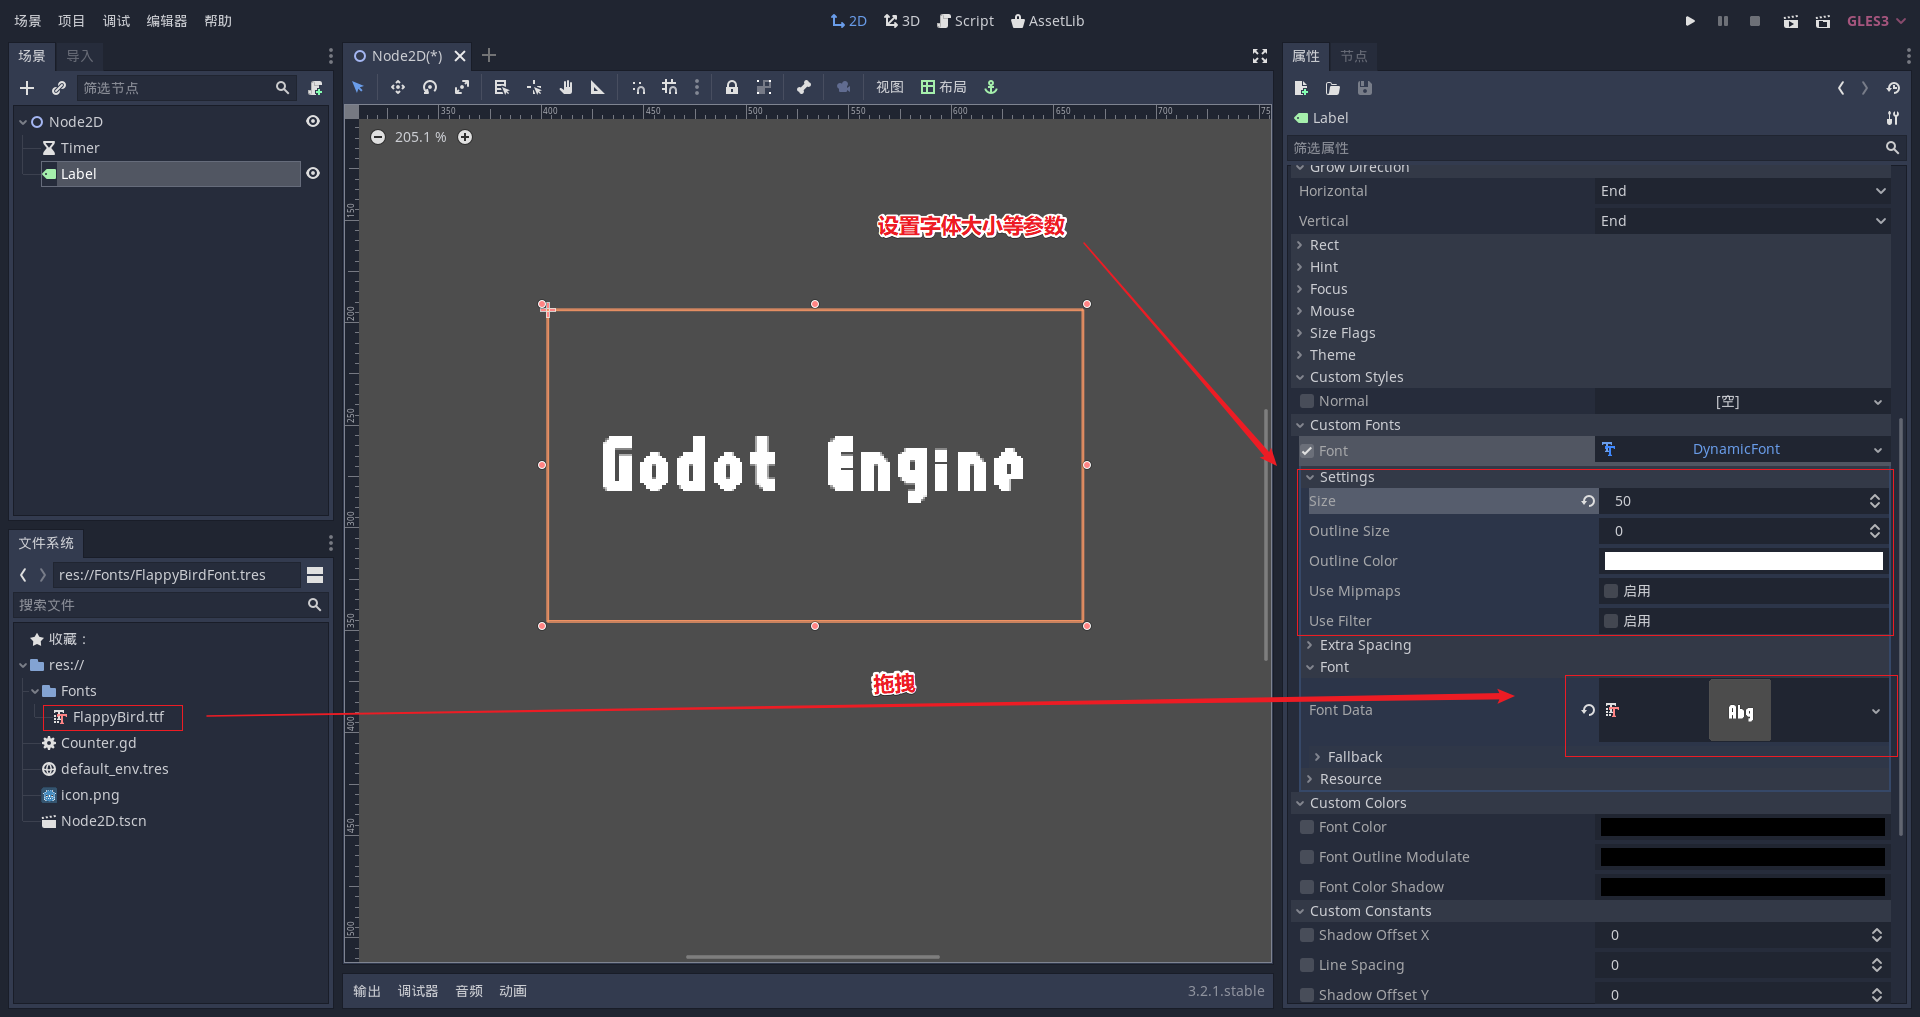1920x1017 pixels.
Task: Switch to the 节点 tab in the inspector
Action: click(x=1354, y=56)
